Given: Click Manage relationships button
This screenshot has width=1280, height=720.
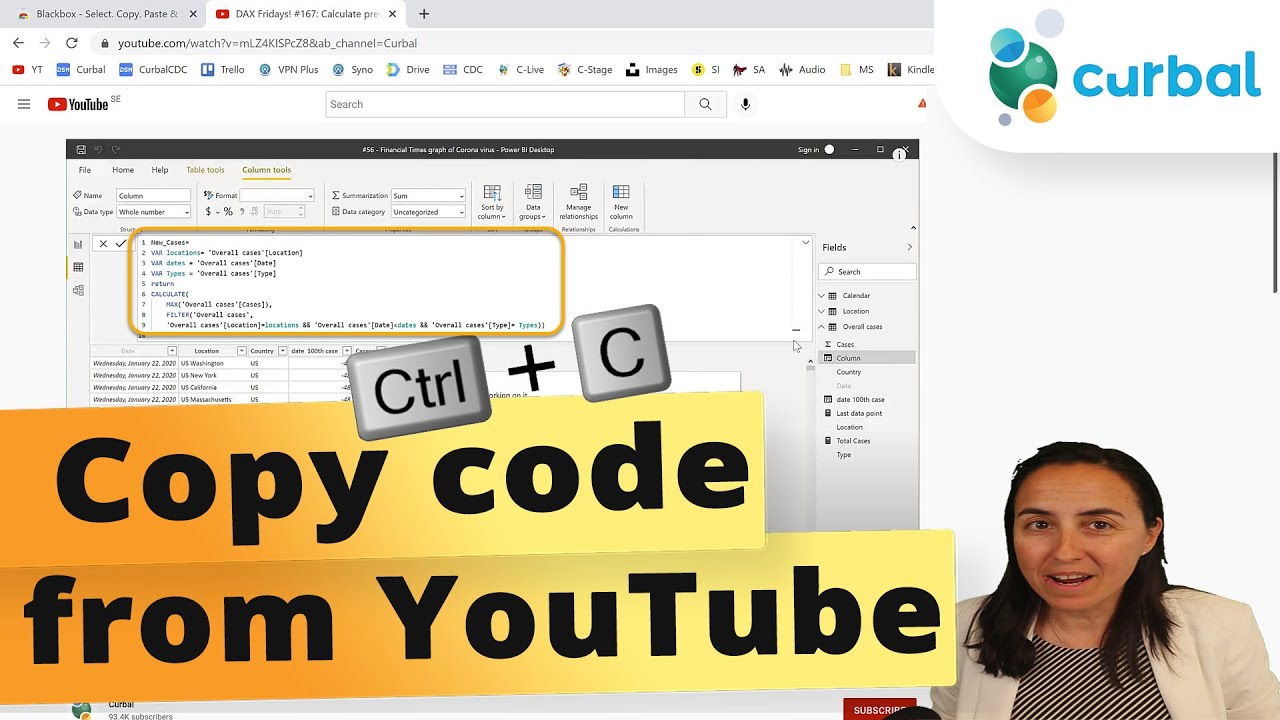Looking at the screenshot, I should coord(578,202).
